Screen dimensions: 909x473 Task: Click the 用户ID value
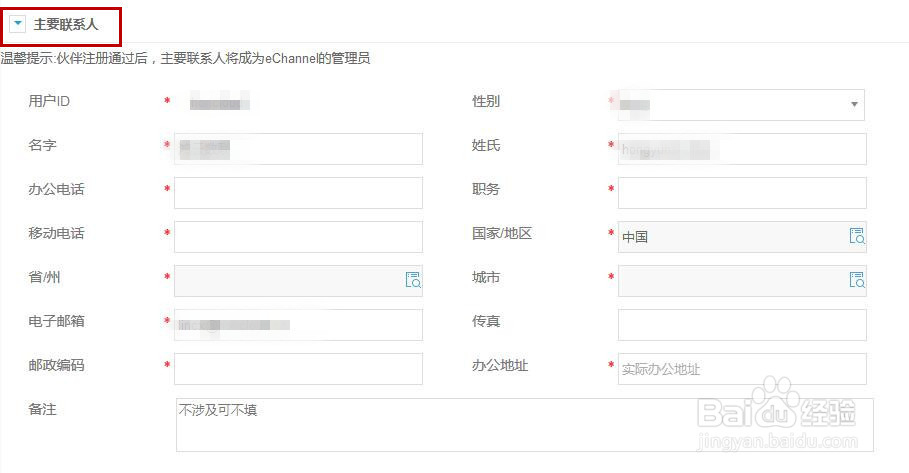click(220, 103)
